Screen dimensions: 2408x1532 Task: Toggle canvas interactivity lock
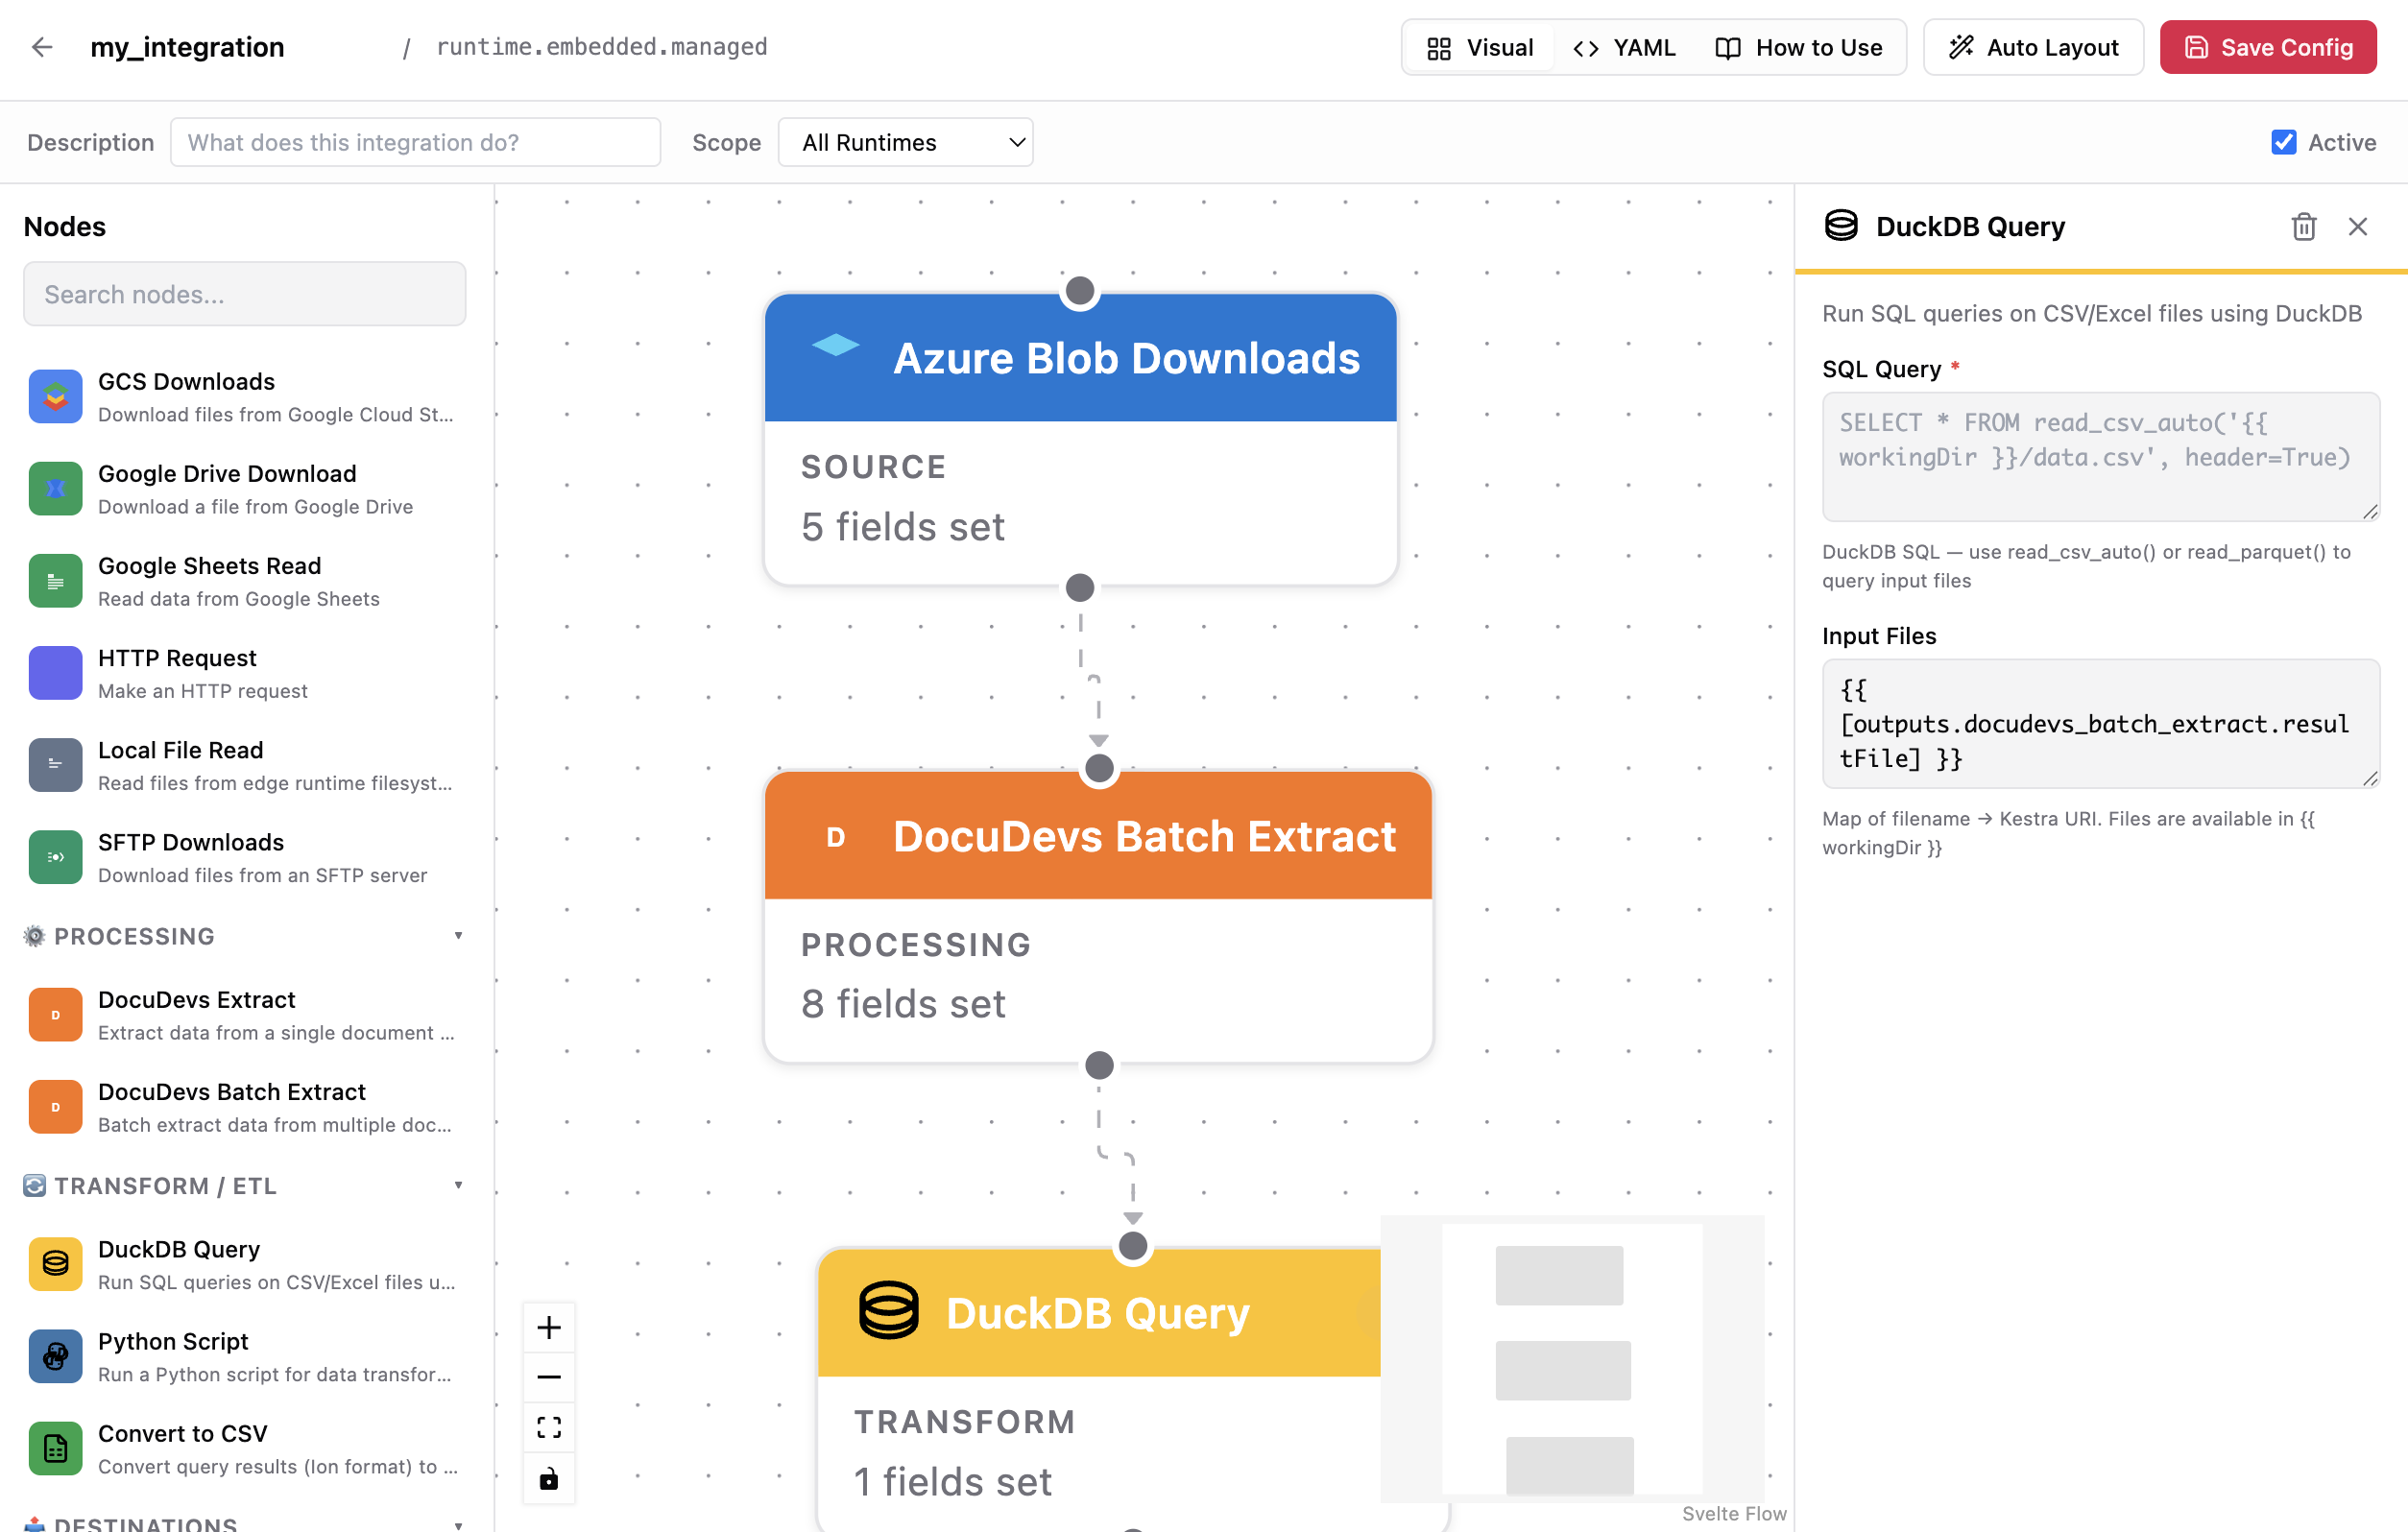tap(549, 1479)
